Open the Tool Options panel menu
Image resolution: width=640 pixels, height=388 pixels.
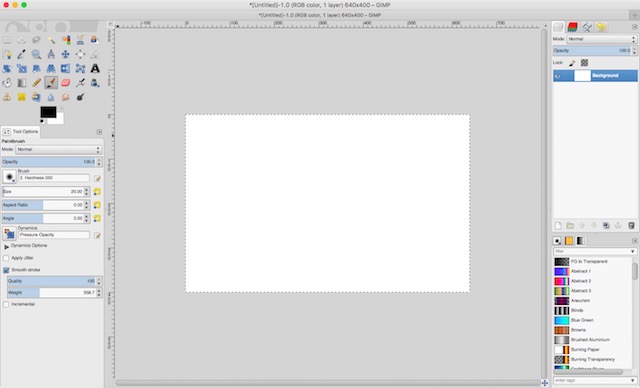pyautogui.click(x=99, y=132)
